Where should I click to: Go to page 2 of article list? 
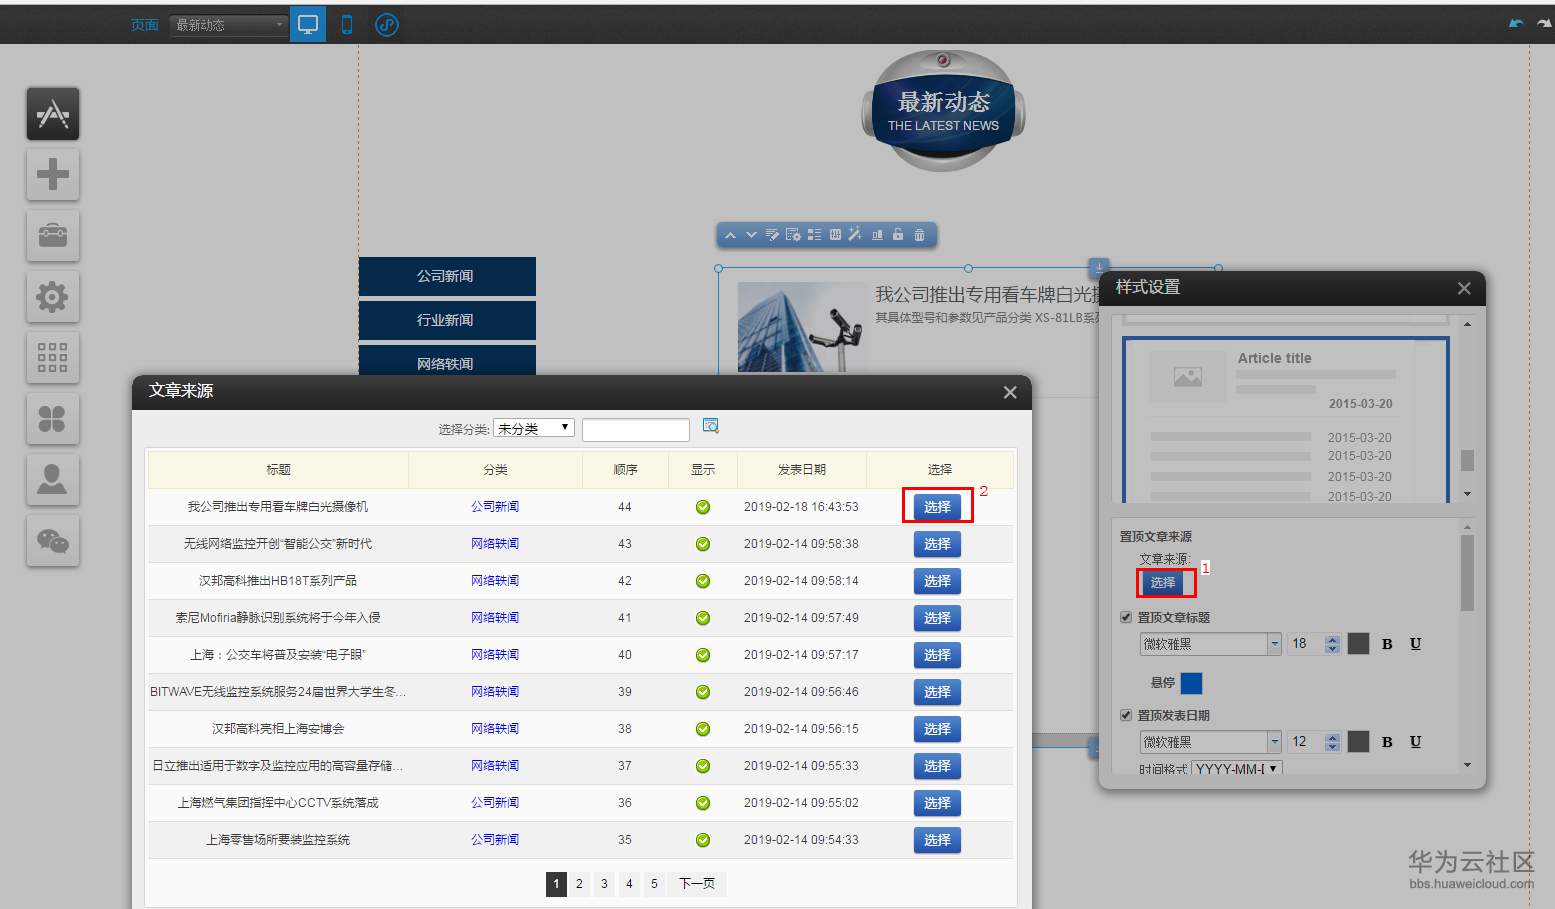[579, 884]
